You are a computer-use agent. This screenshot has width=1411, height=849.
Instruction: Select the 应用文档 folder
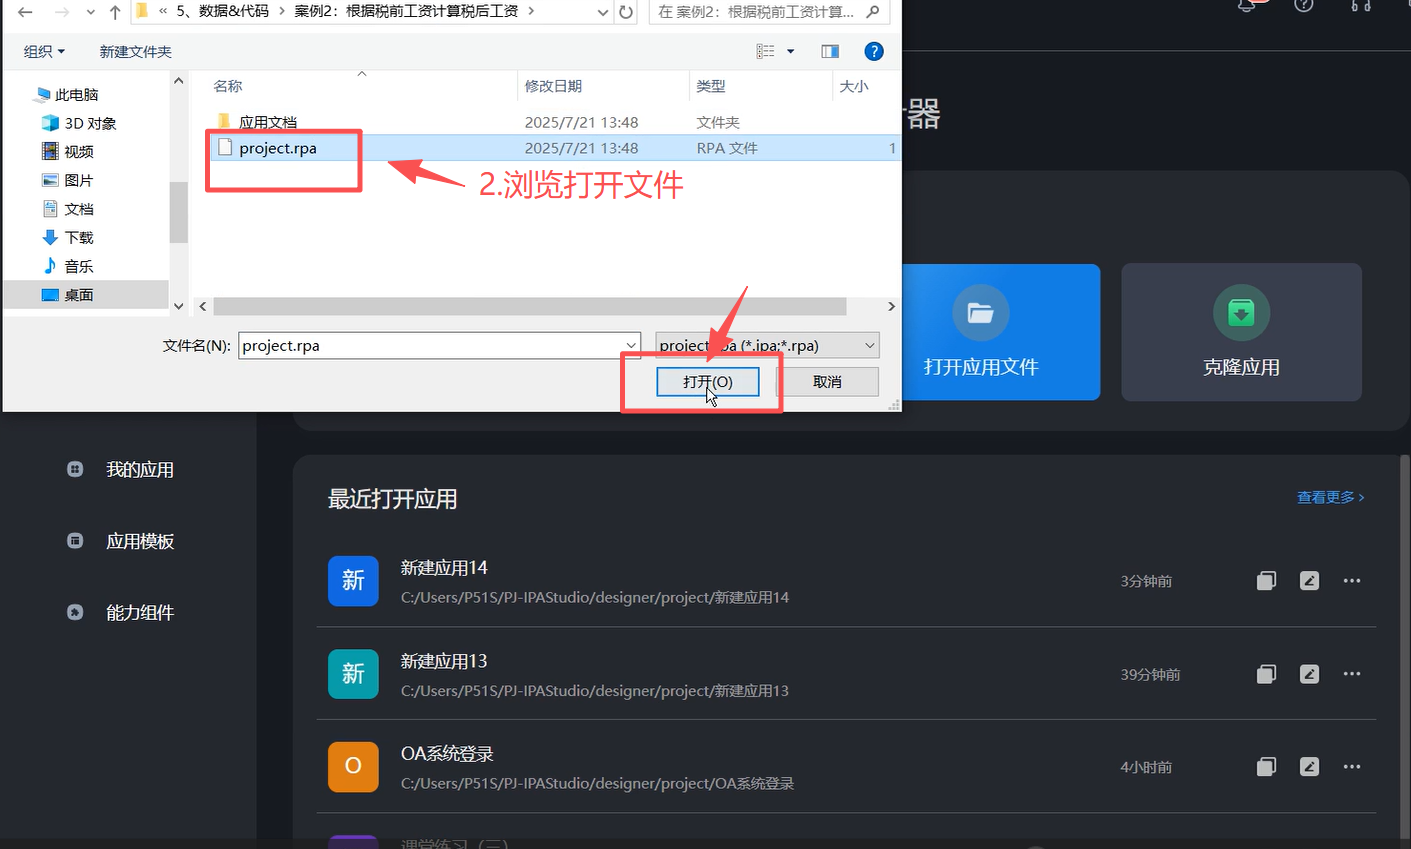268,122
